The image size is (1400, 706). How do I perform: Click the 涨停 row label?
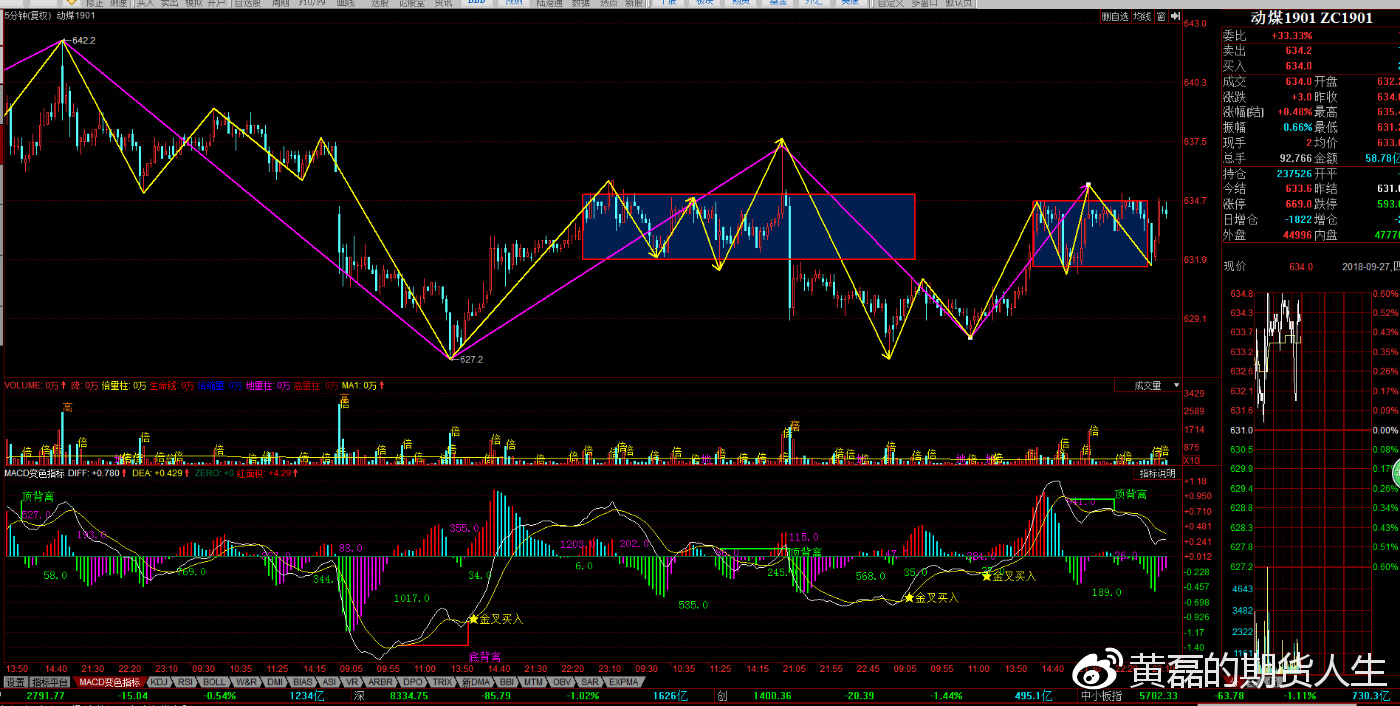[x=1234, y=203]
